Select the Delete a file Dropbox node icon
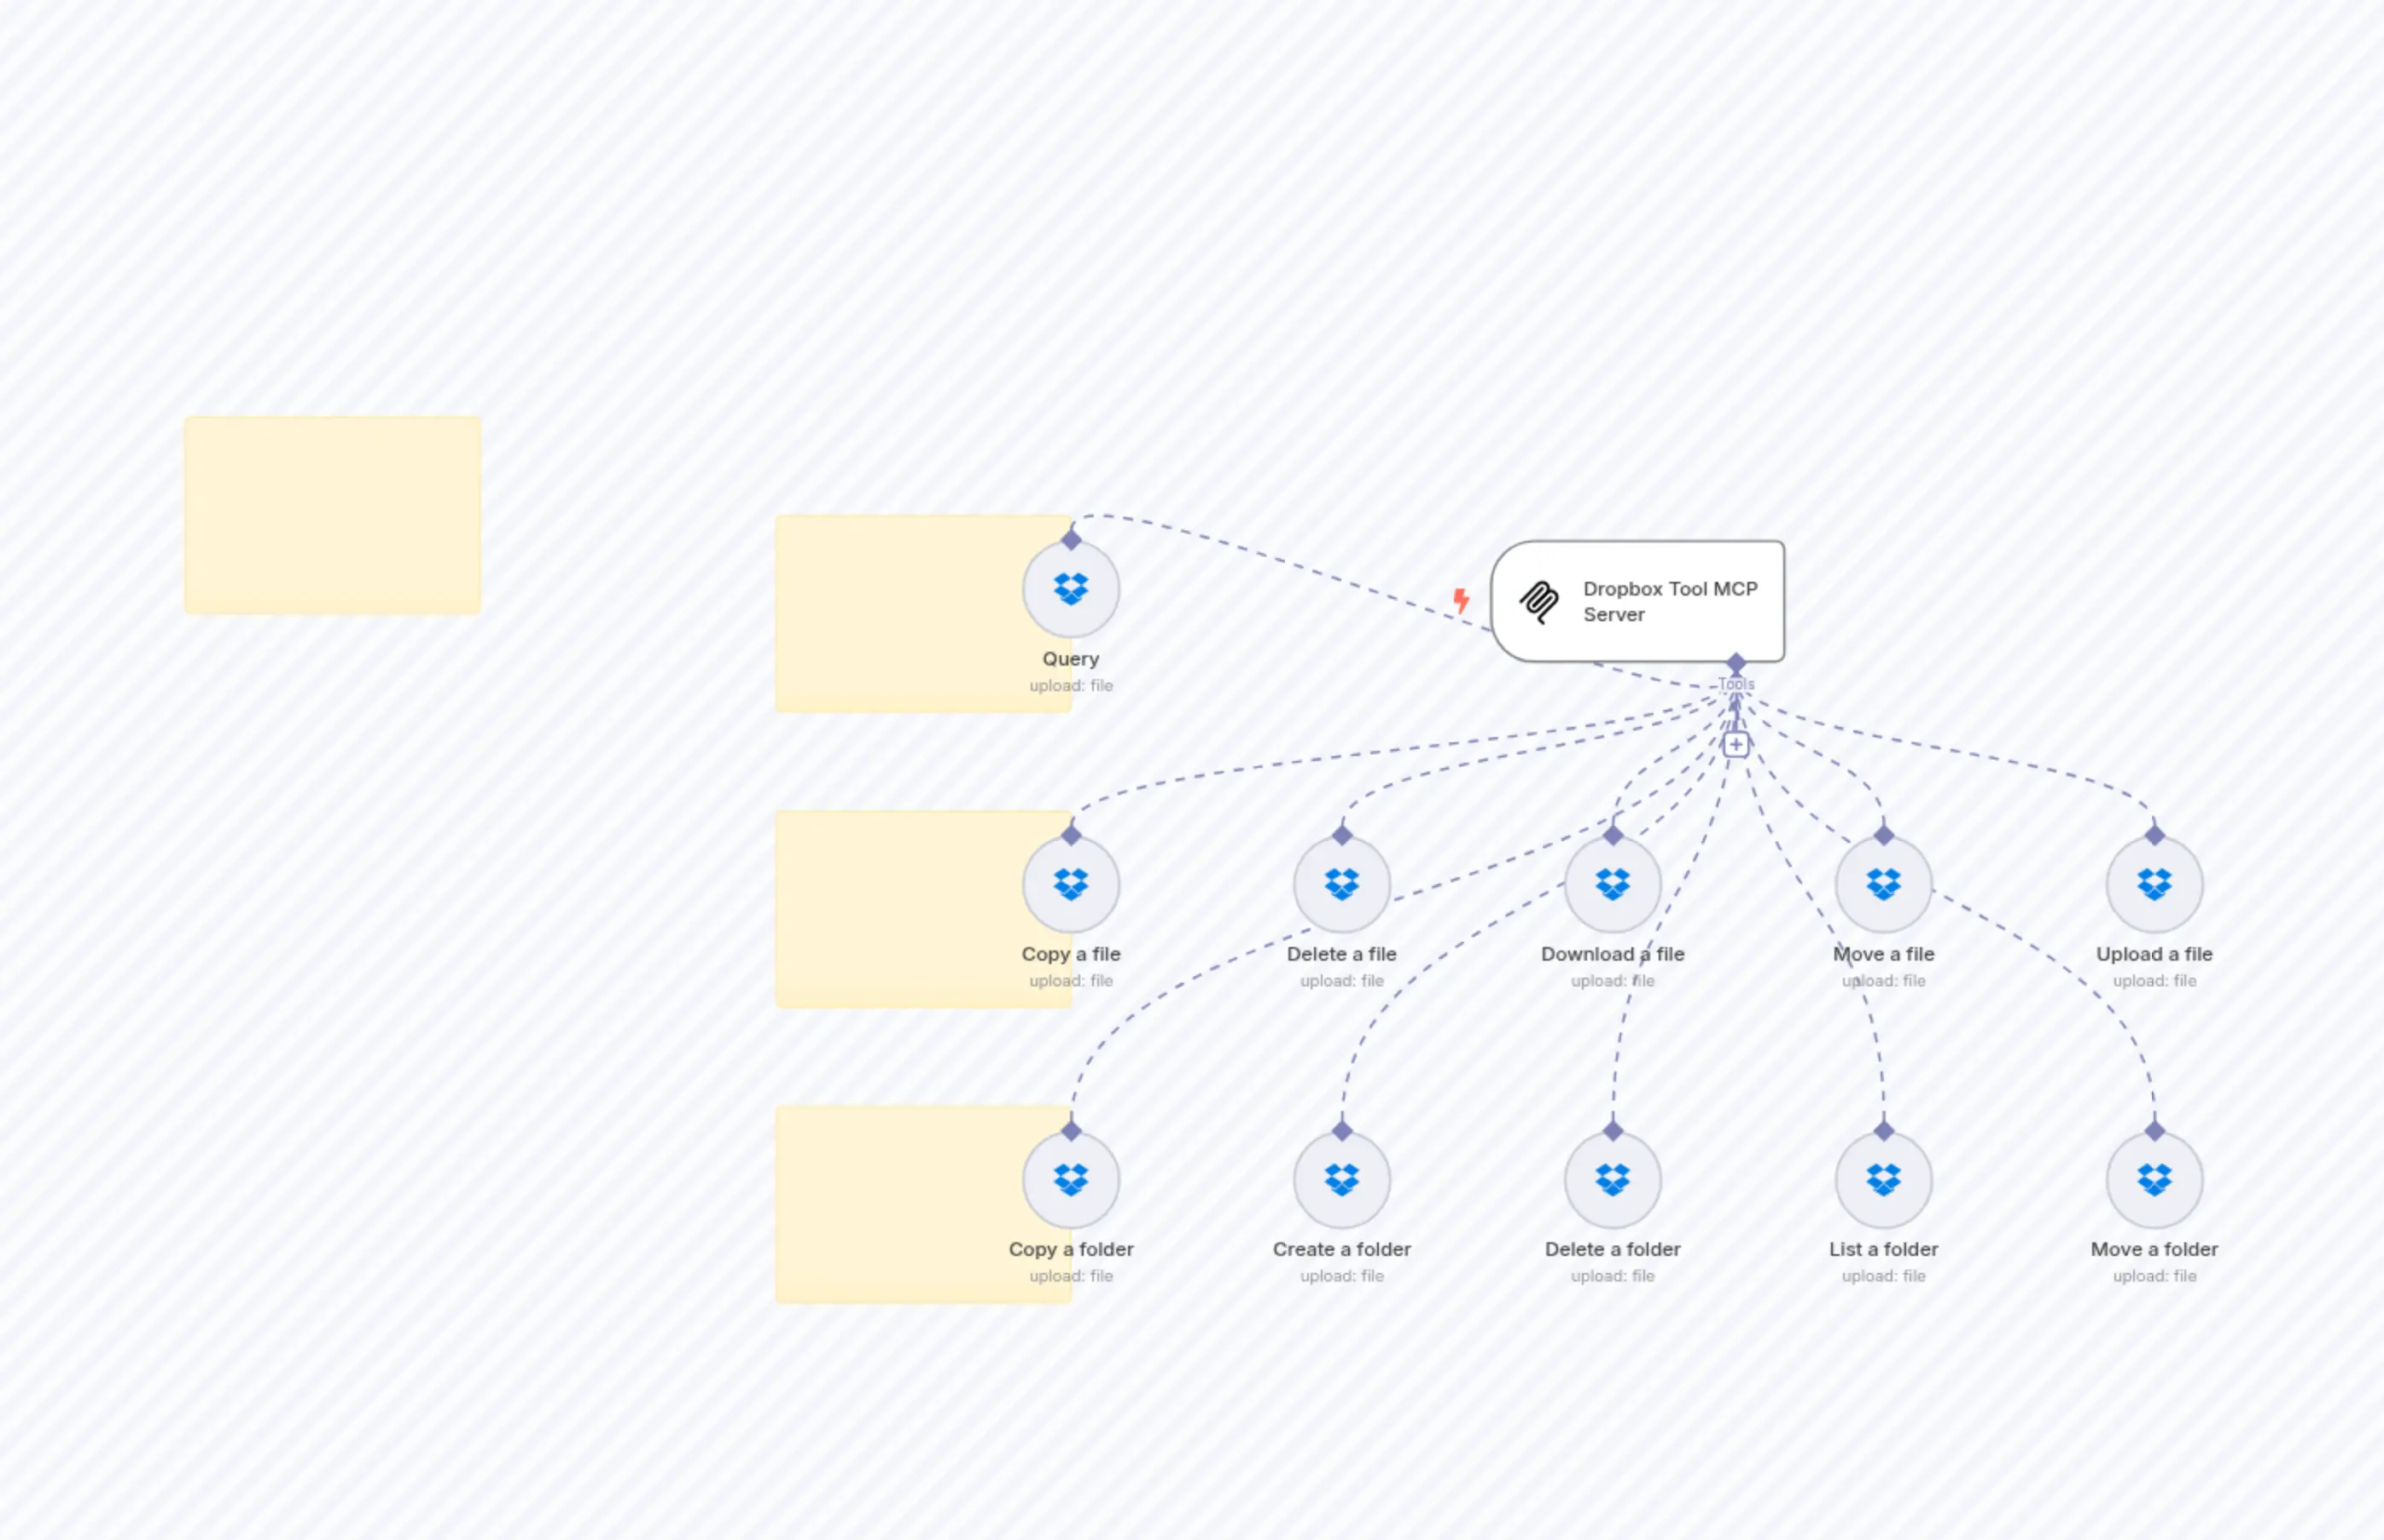2384x1540 pixels. coord(1342,884)
